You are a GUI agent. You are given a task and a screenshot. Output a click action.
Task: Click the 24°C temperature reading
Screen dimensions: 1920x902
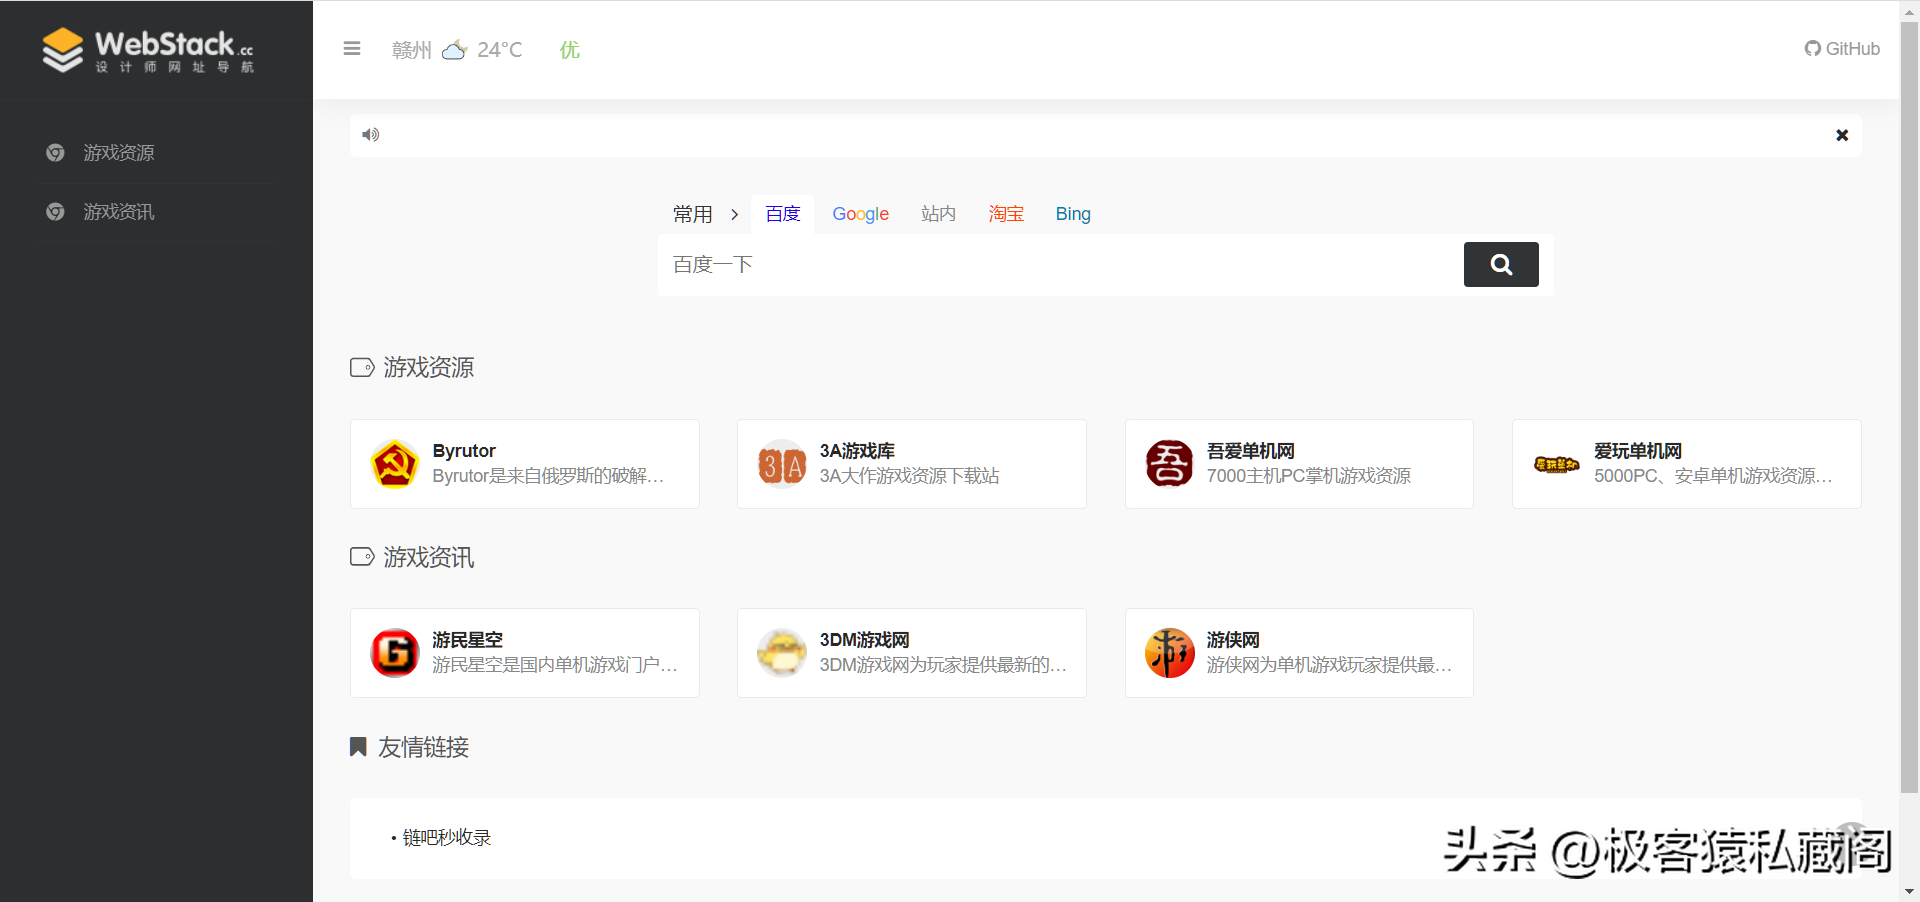coord(500,50)
